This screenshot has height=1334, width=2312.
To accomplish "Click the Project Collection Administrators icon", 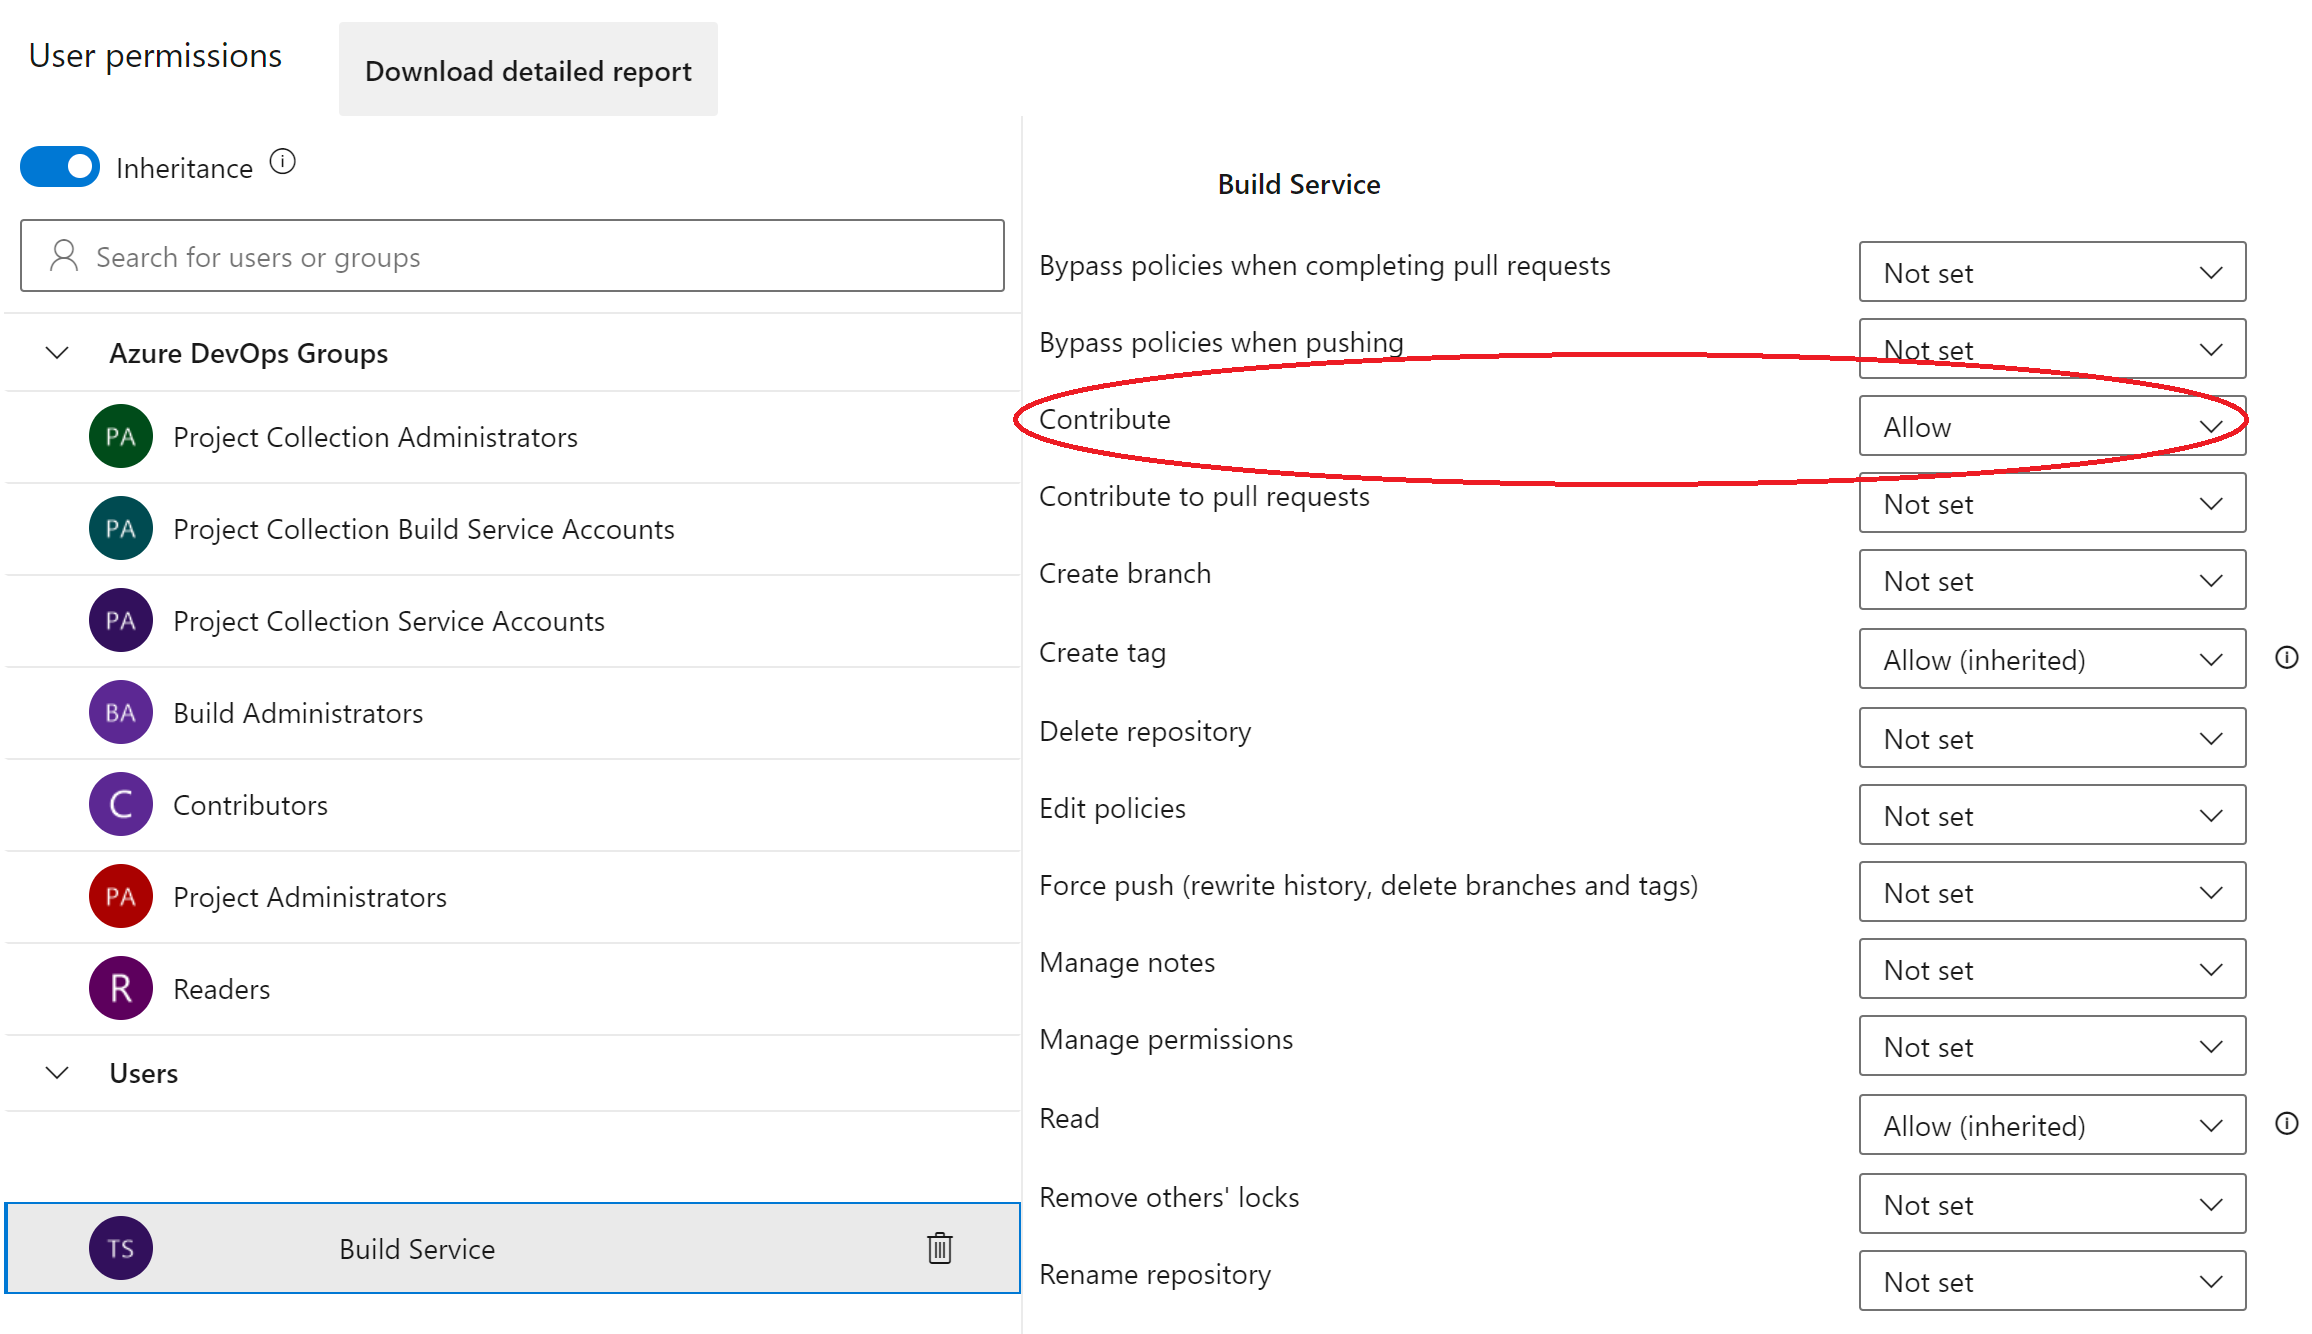I will (121, 434).
